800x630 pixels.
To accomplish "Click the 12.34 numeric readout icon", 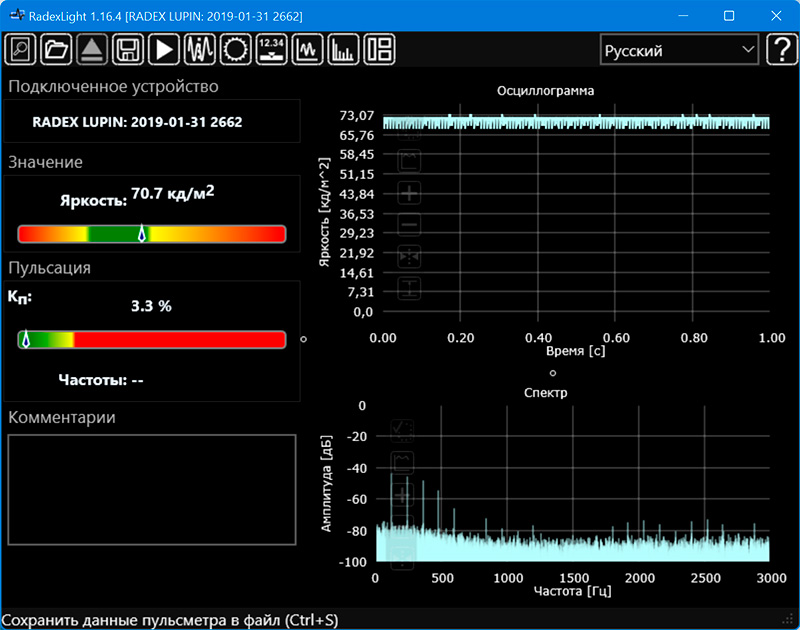I will coord(272,49).
